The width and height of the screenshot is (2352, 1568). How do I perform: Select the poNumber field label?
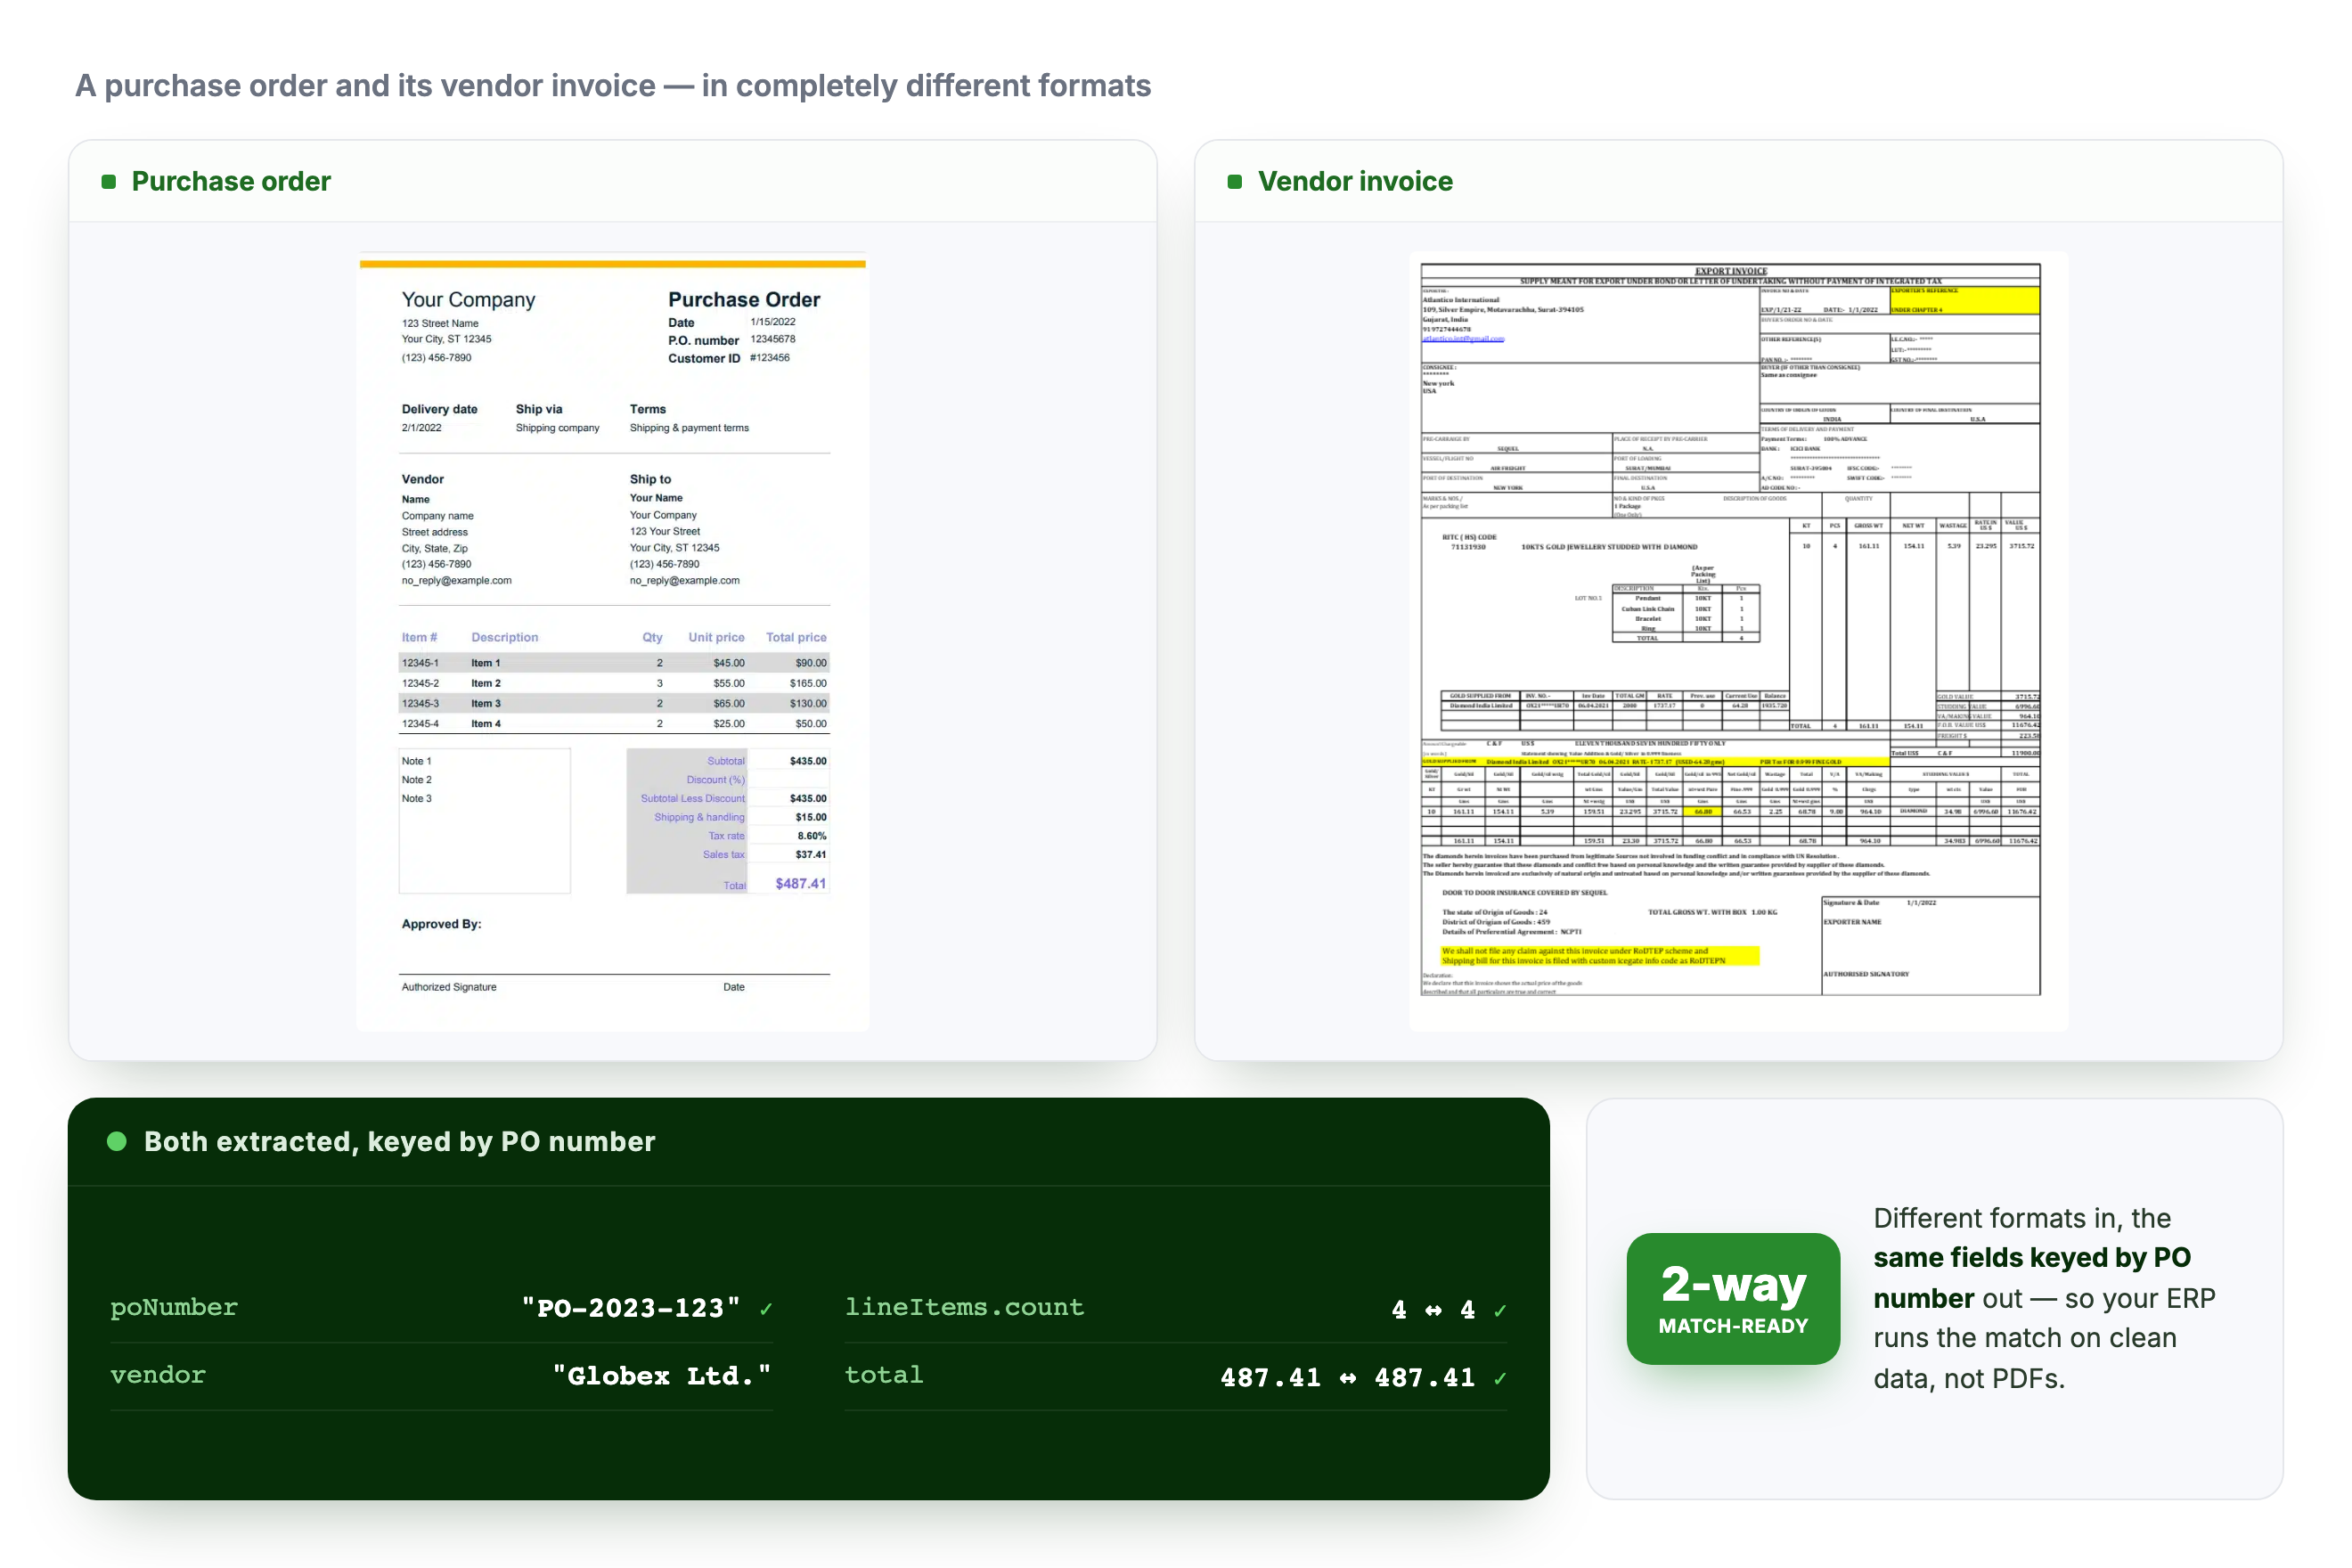click(174, 1307)
